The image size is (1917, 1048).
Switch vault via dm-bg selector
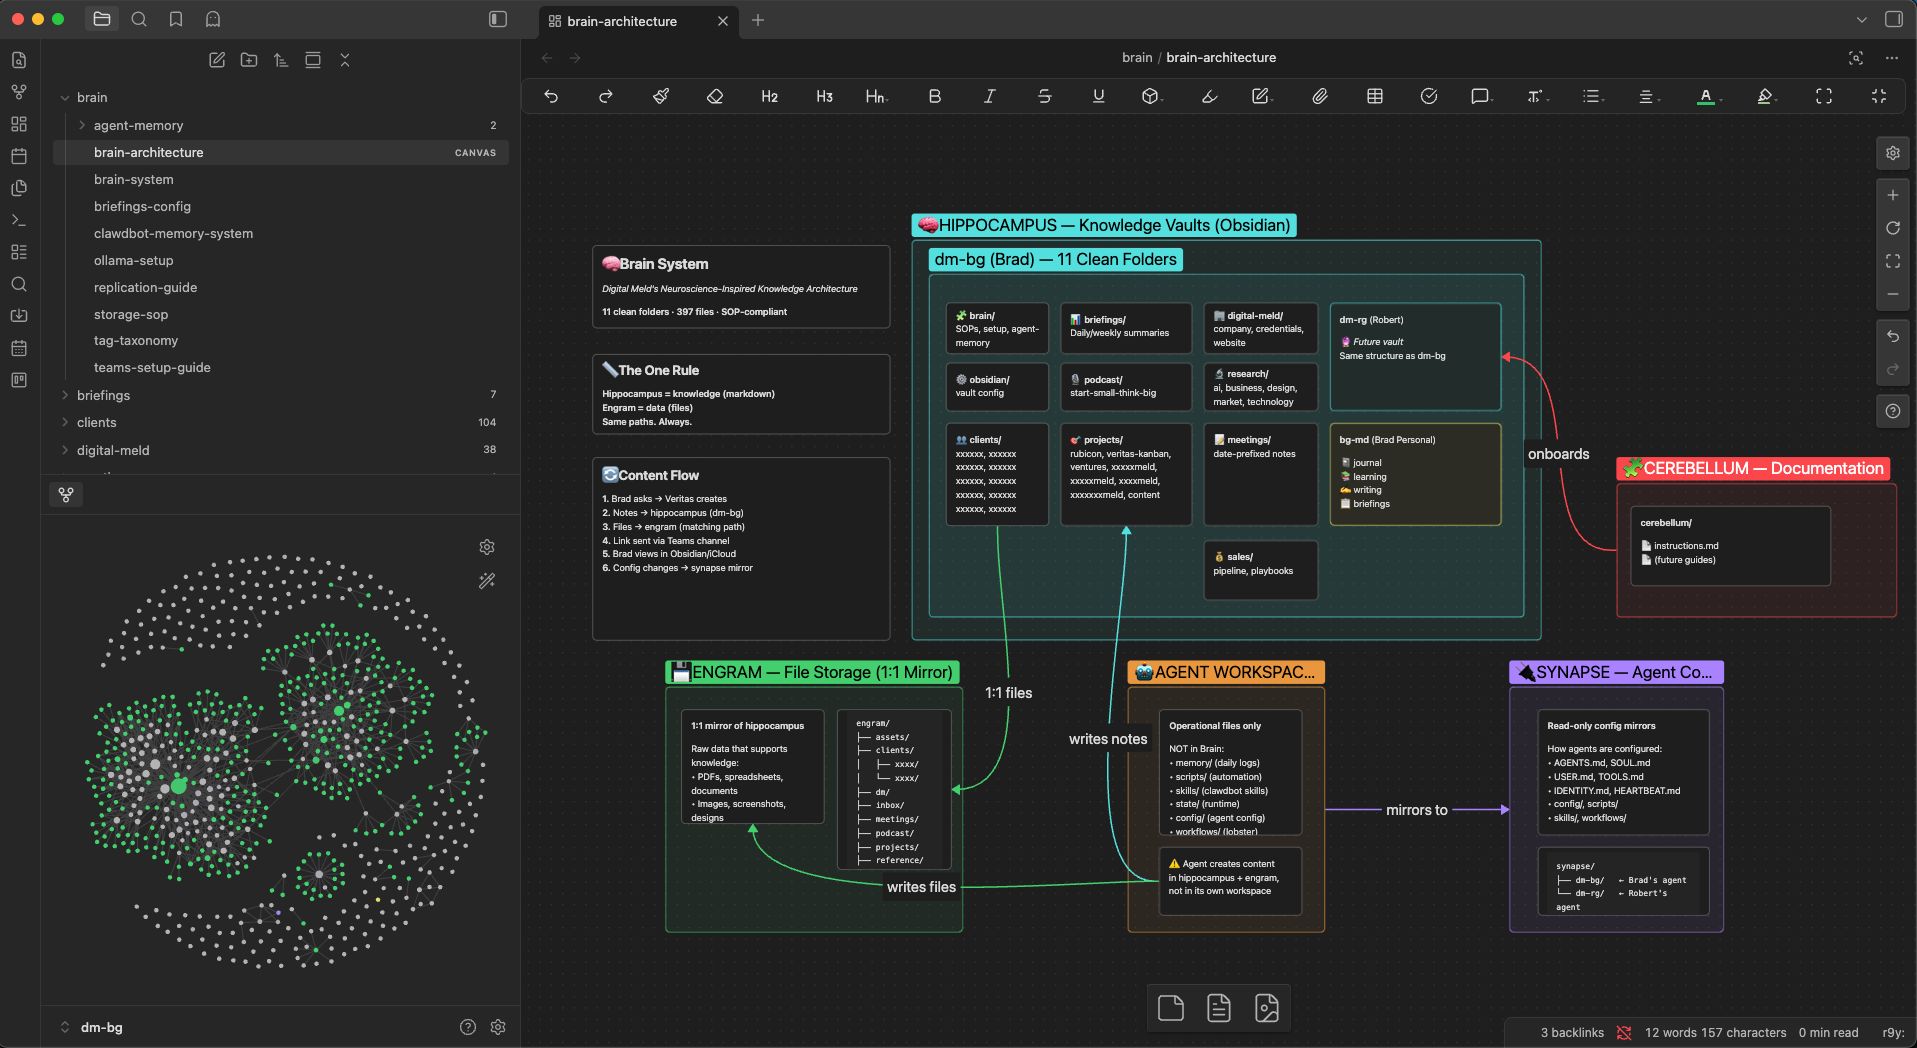pyautogui.click(x=101, y=1027)
